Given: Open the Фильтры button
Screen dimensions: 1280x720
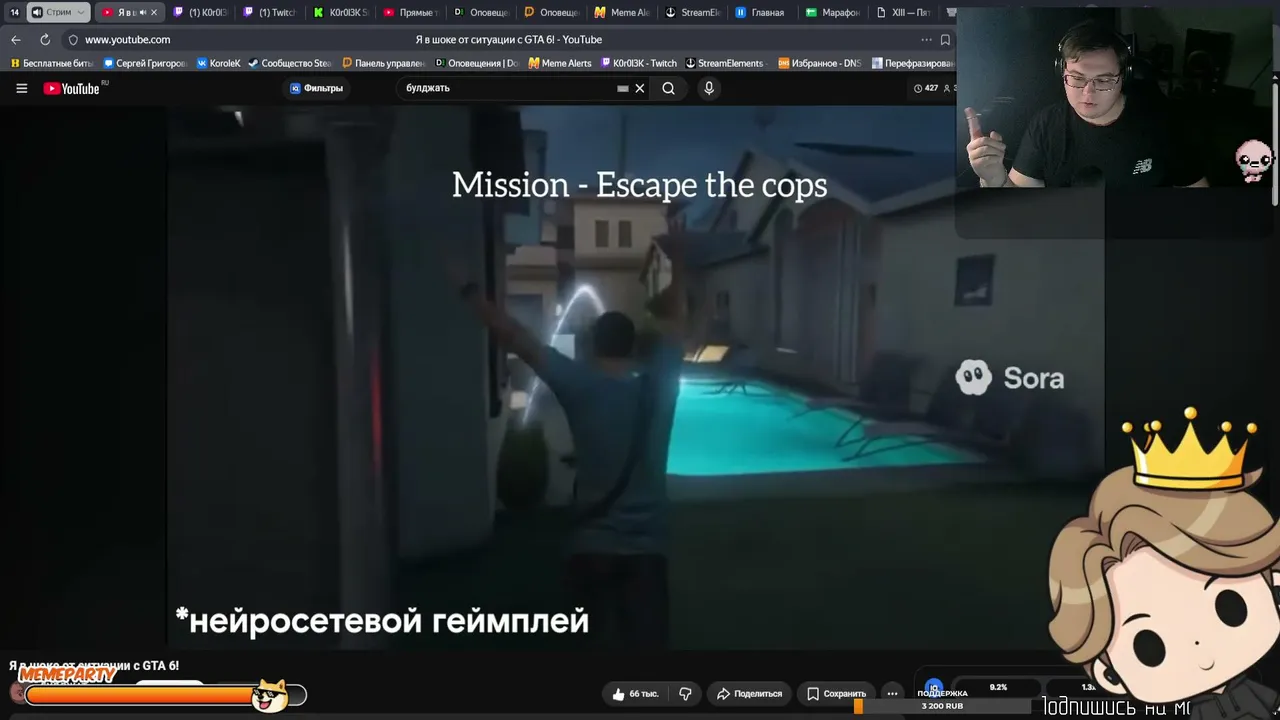Looking at the screenshot, I should [x=317, y=88].
